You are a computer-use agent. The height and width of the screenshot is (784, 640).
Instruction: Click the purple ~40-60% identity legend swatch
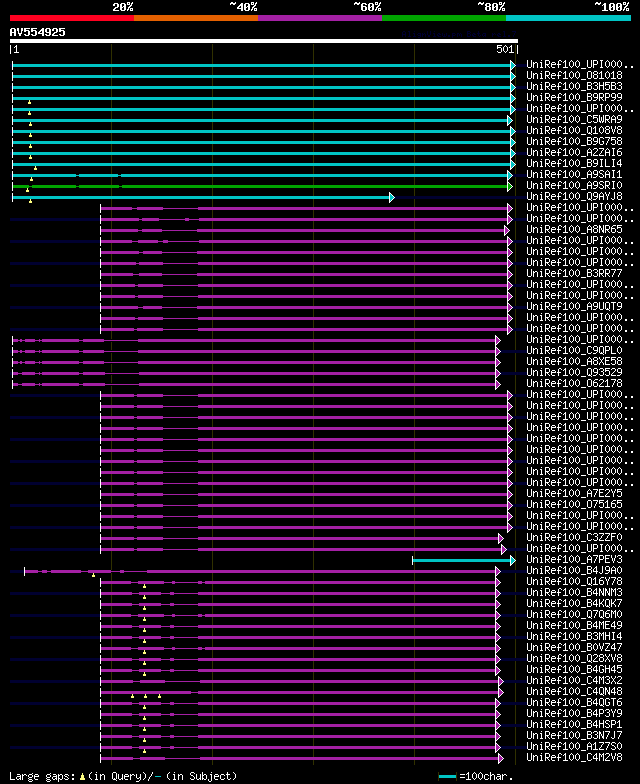coord(320,18)
